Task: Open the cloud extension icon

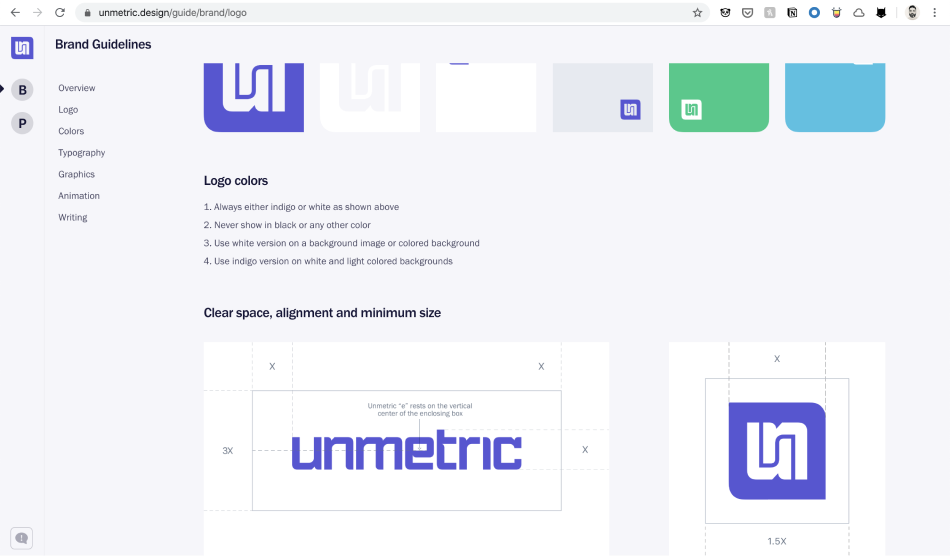Action: click(859, 12)
